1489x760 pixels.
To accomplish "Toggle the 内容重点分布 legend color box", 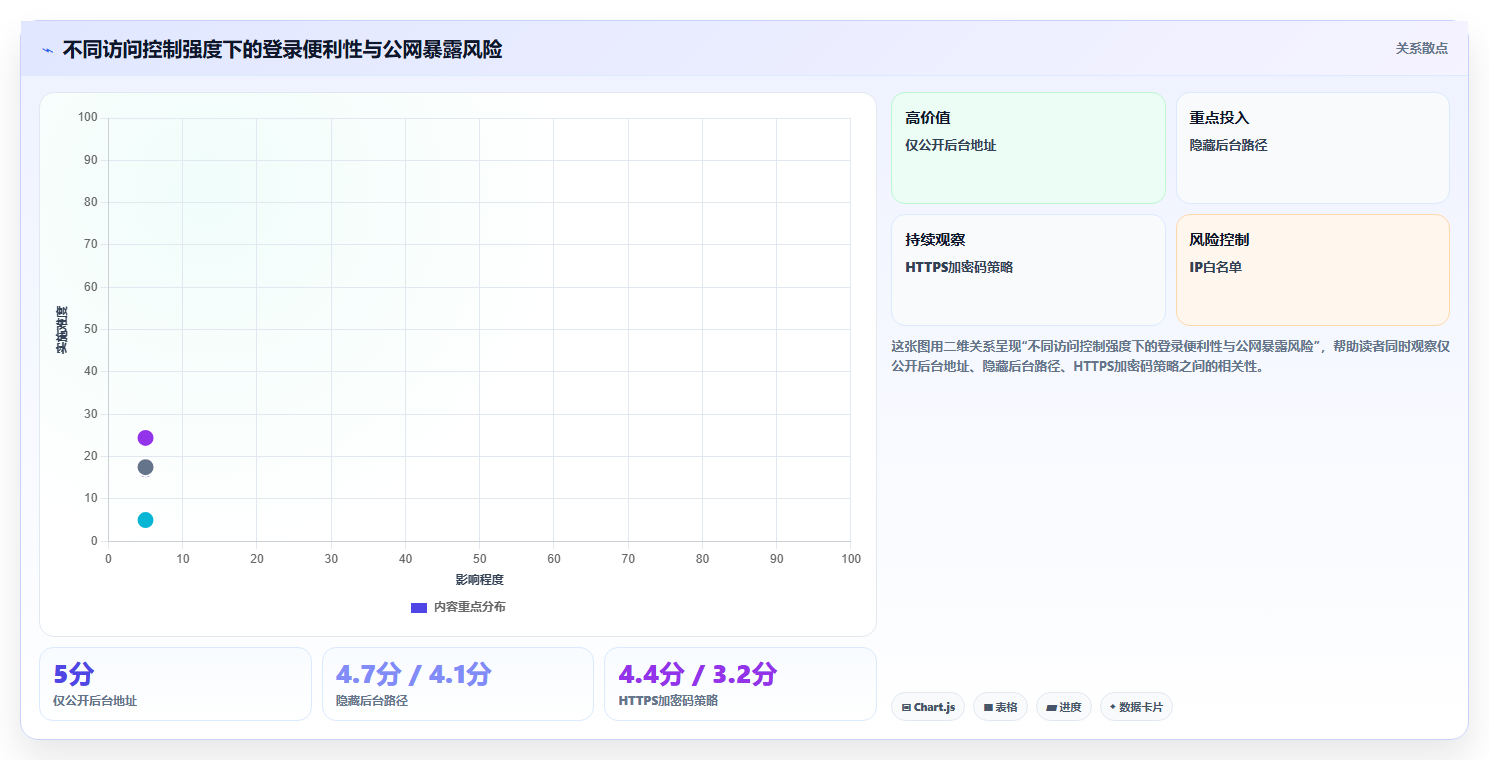I will pos(419,608).
